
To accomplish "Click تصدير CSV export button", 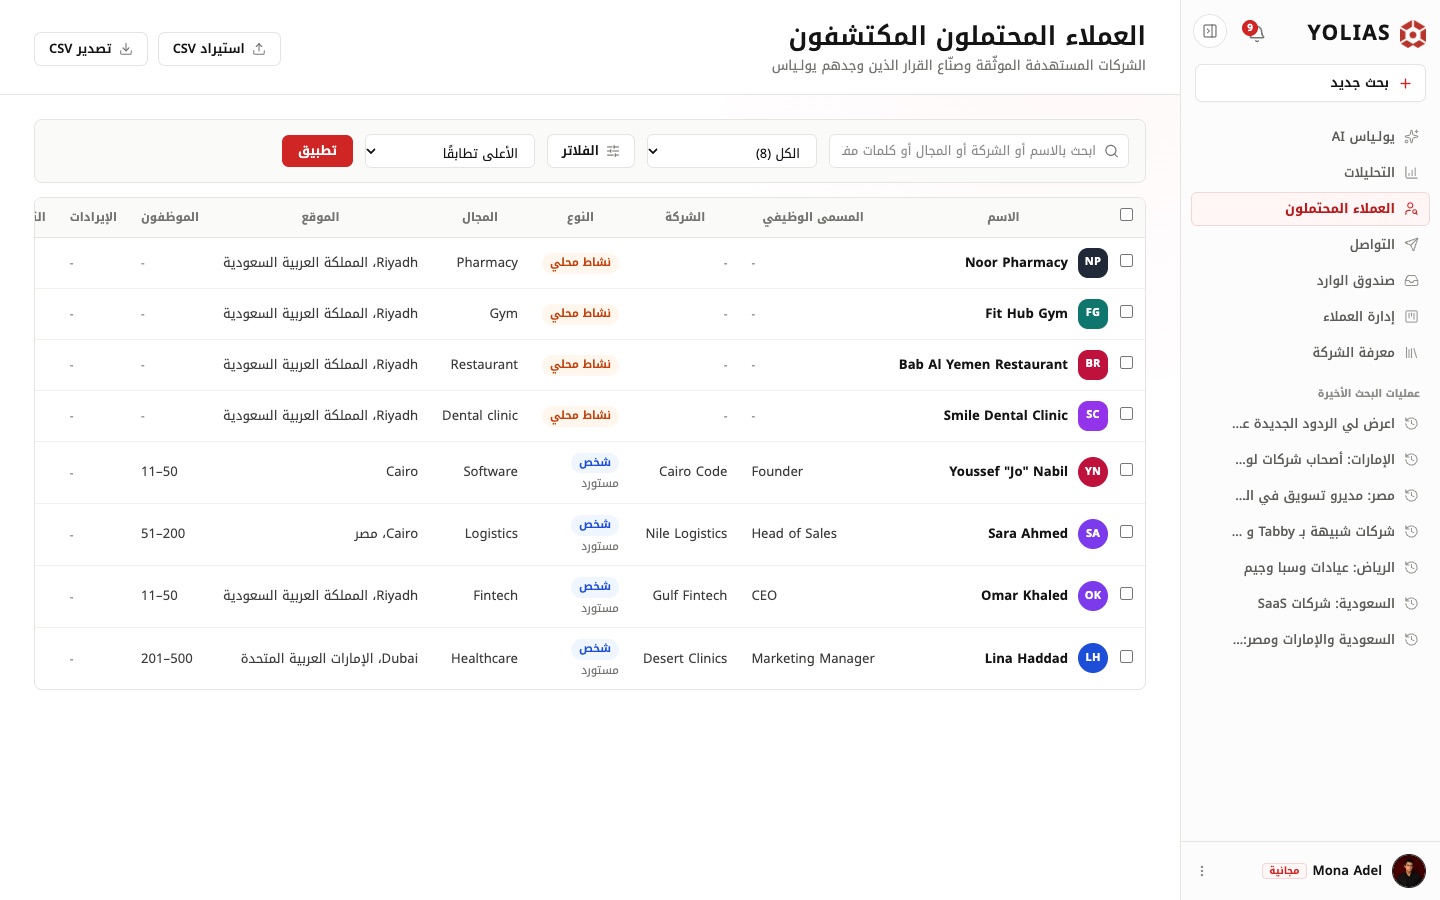I will tap(91, 49).
